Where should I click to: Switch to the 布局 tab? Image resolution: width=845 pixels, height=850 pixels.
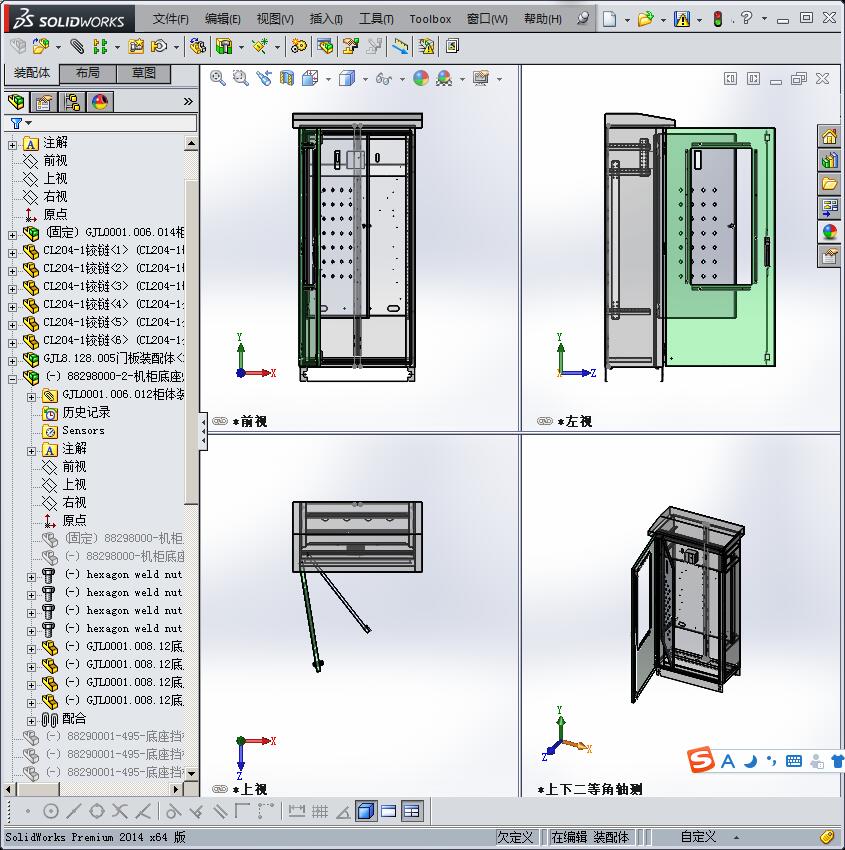click(88, 73)
